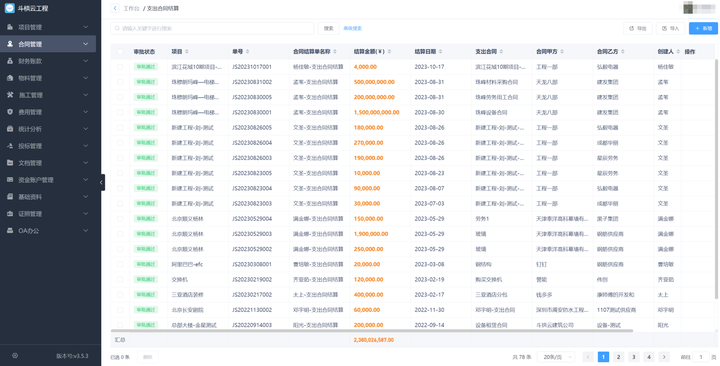The image size is (720, 366).
Task: Tick the checkbox for row JS20230826005
Action: [x=120, y=128]
